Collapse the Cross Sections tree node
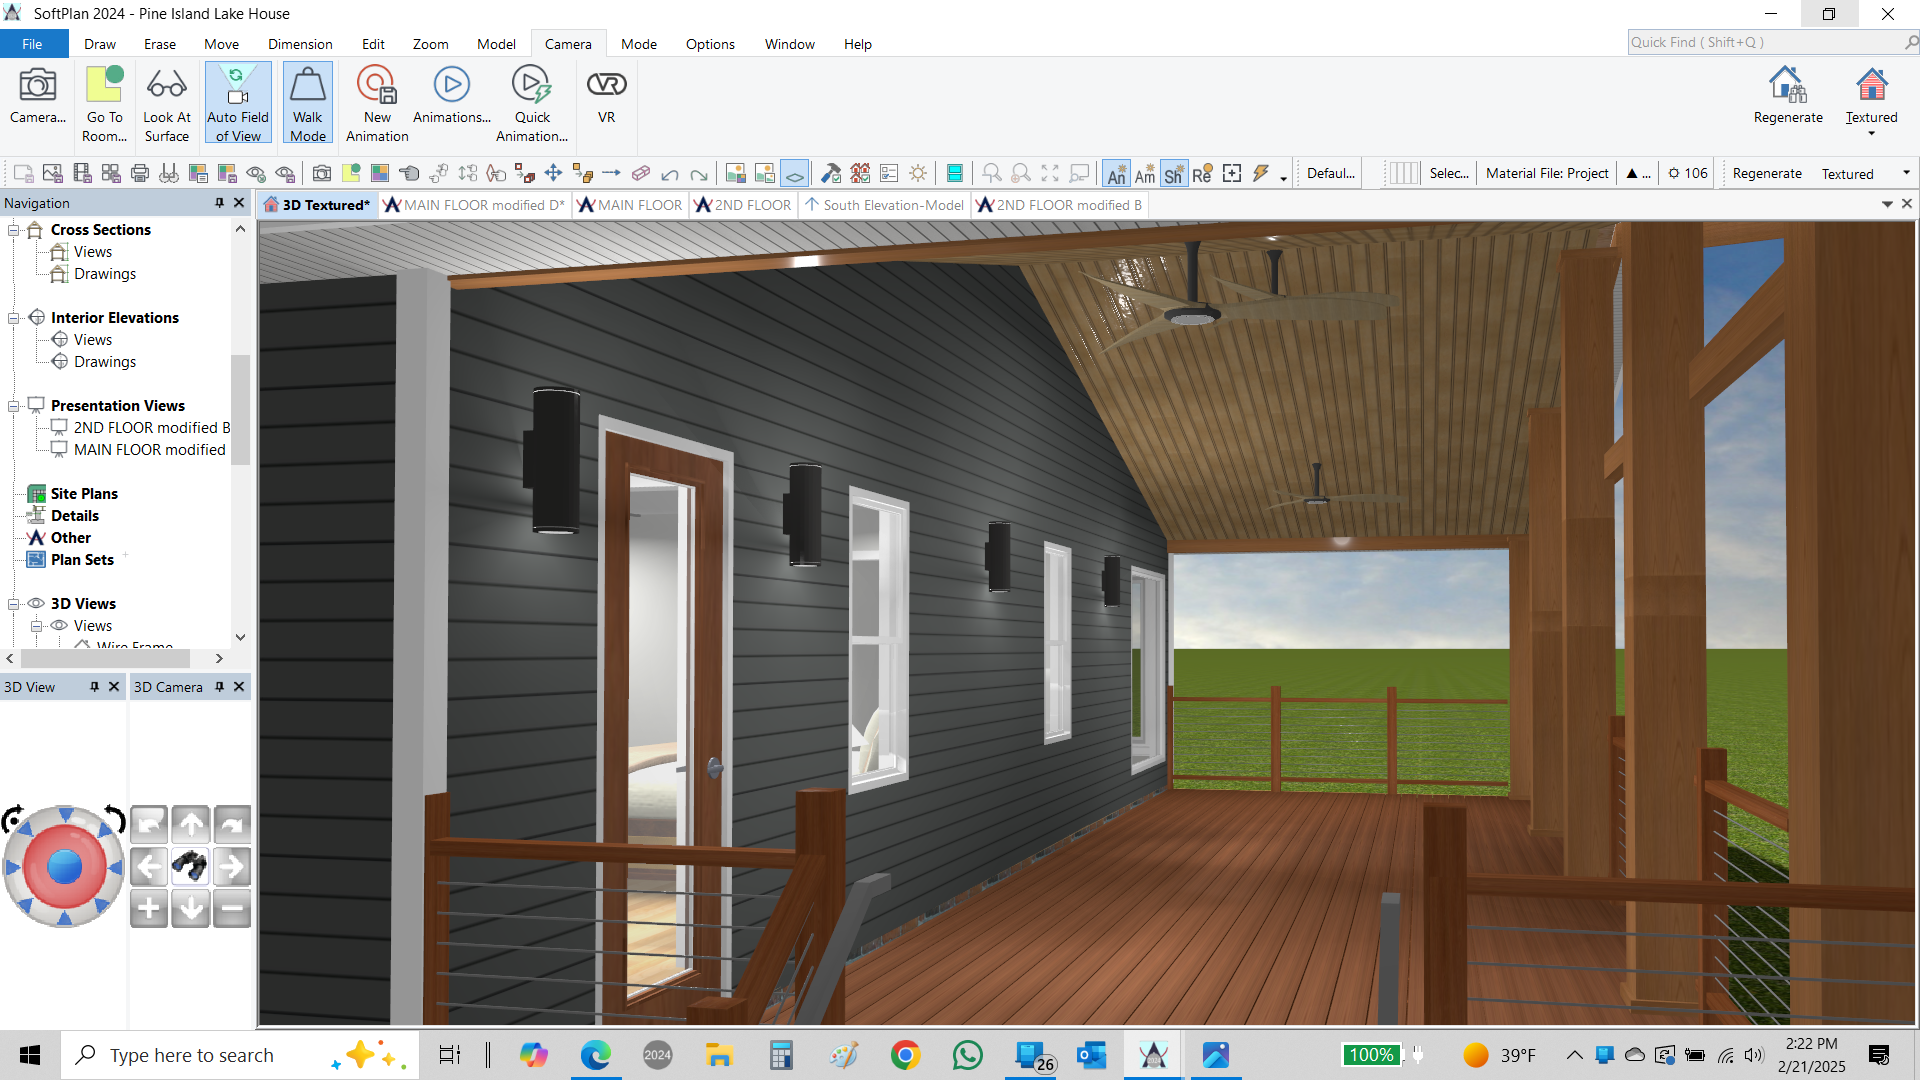 (x=14, y=230)
